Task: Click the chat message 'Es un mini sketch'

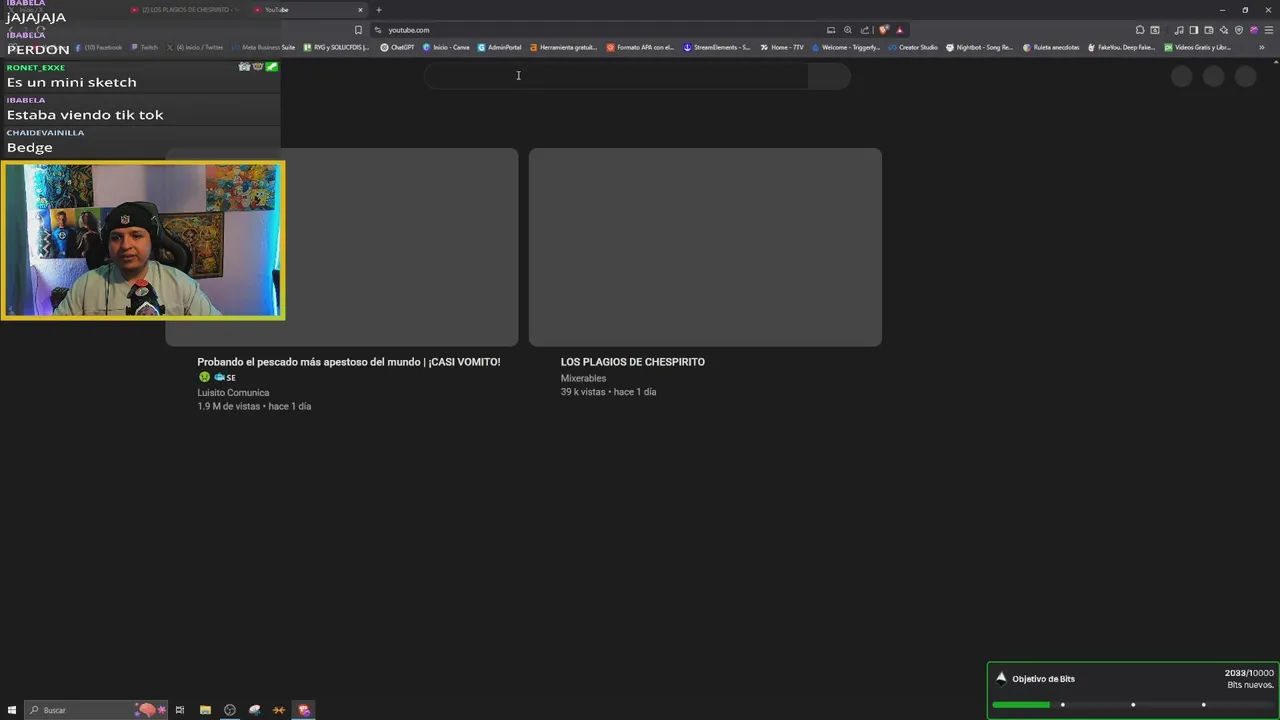Action: point(72,82)
